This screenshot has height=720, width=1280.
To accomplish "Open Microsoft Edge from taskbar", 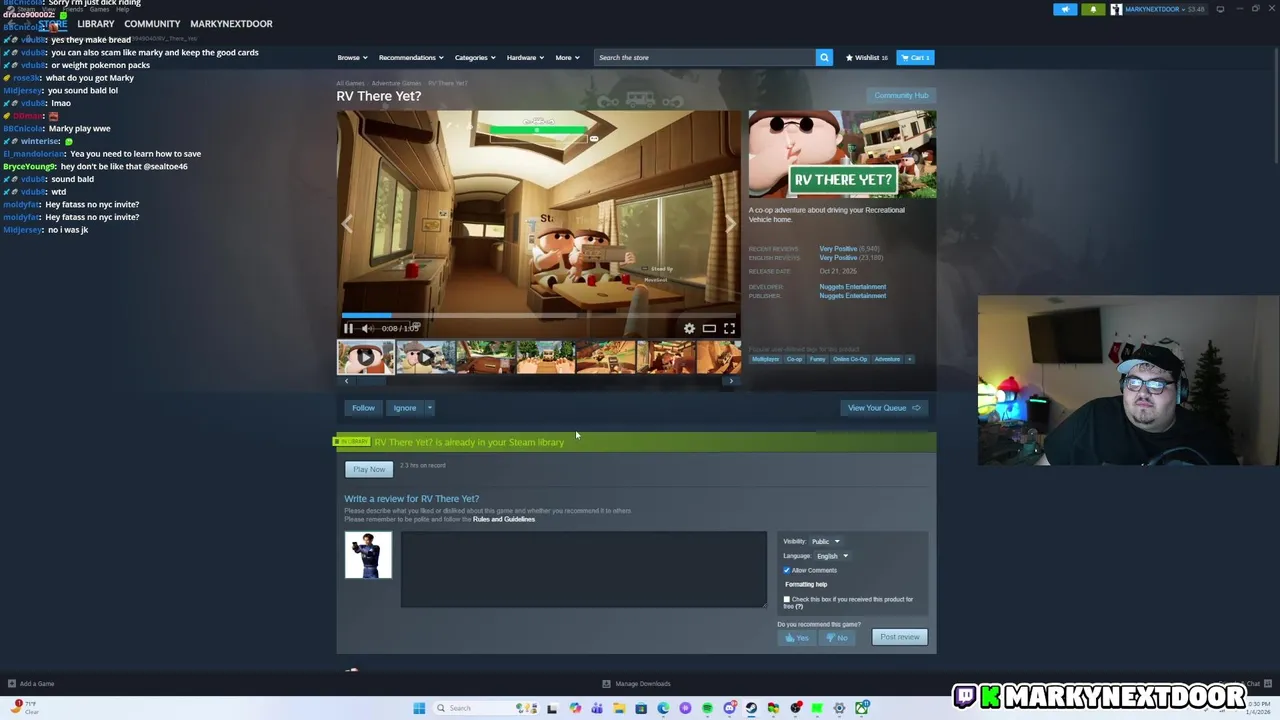I will click(x=663, y=708).
